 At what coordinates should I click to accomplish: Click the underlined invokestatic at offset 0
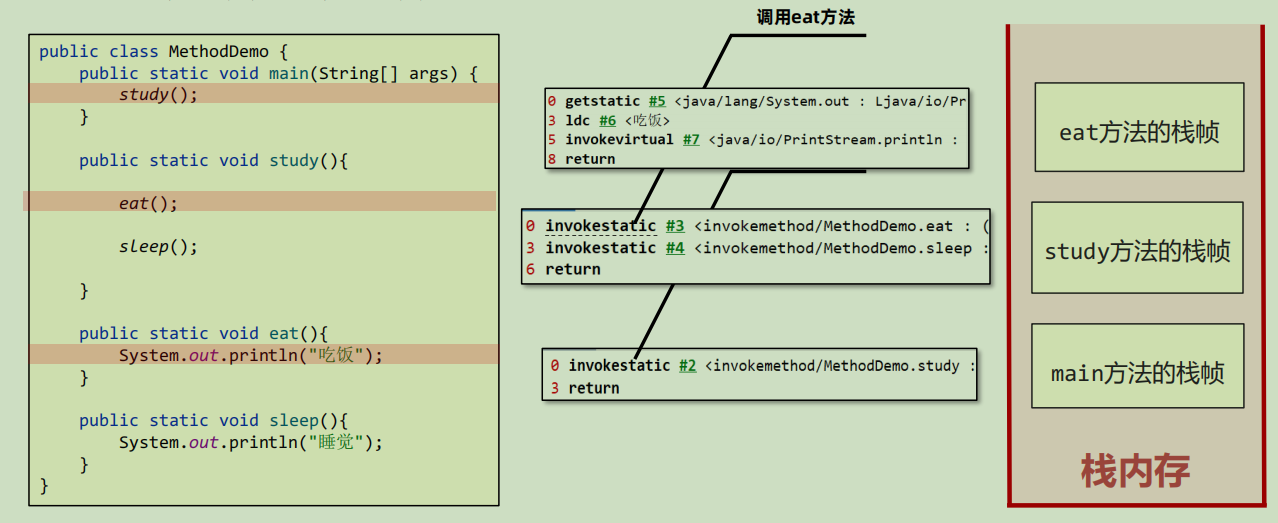[x=601, y=226]
